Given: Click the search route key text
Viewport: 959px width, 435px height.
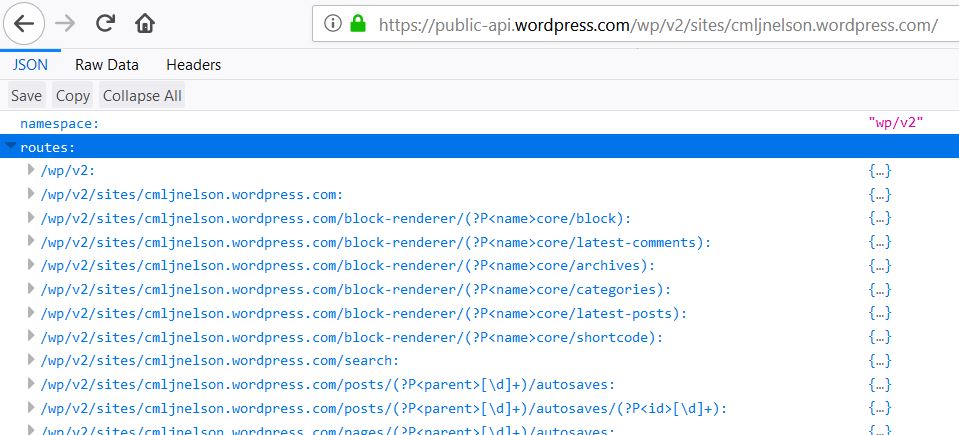Looking at the screenshot, I should pos(220,361).
